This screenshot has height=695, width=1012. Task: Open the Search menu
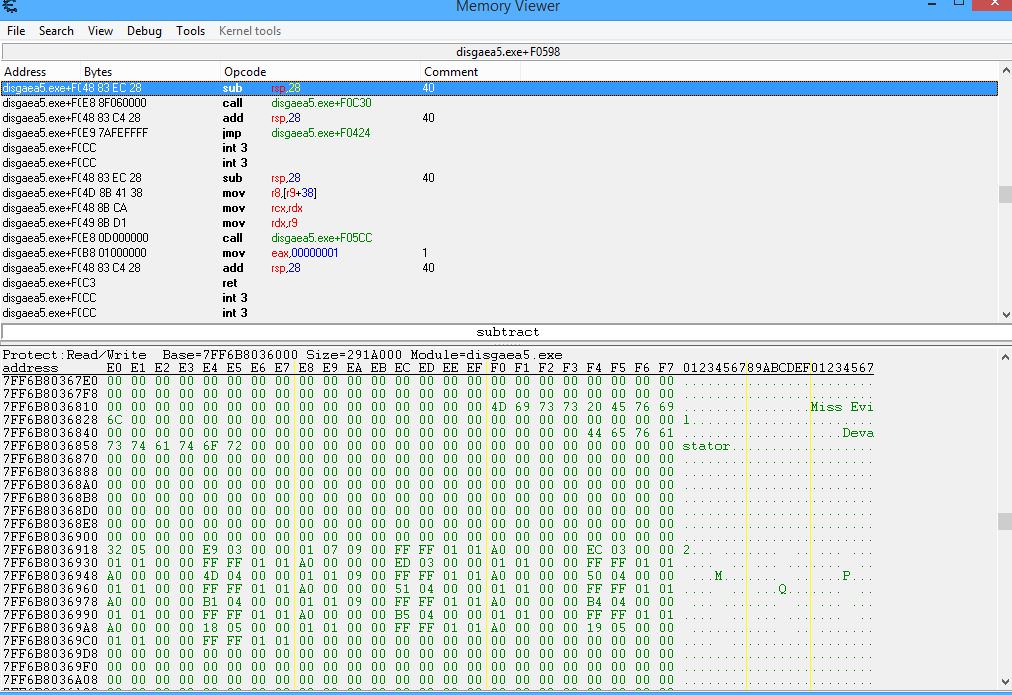pyautogui.click(x=56, y=31)
